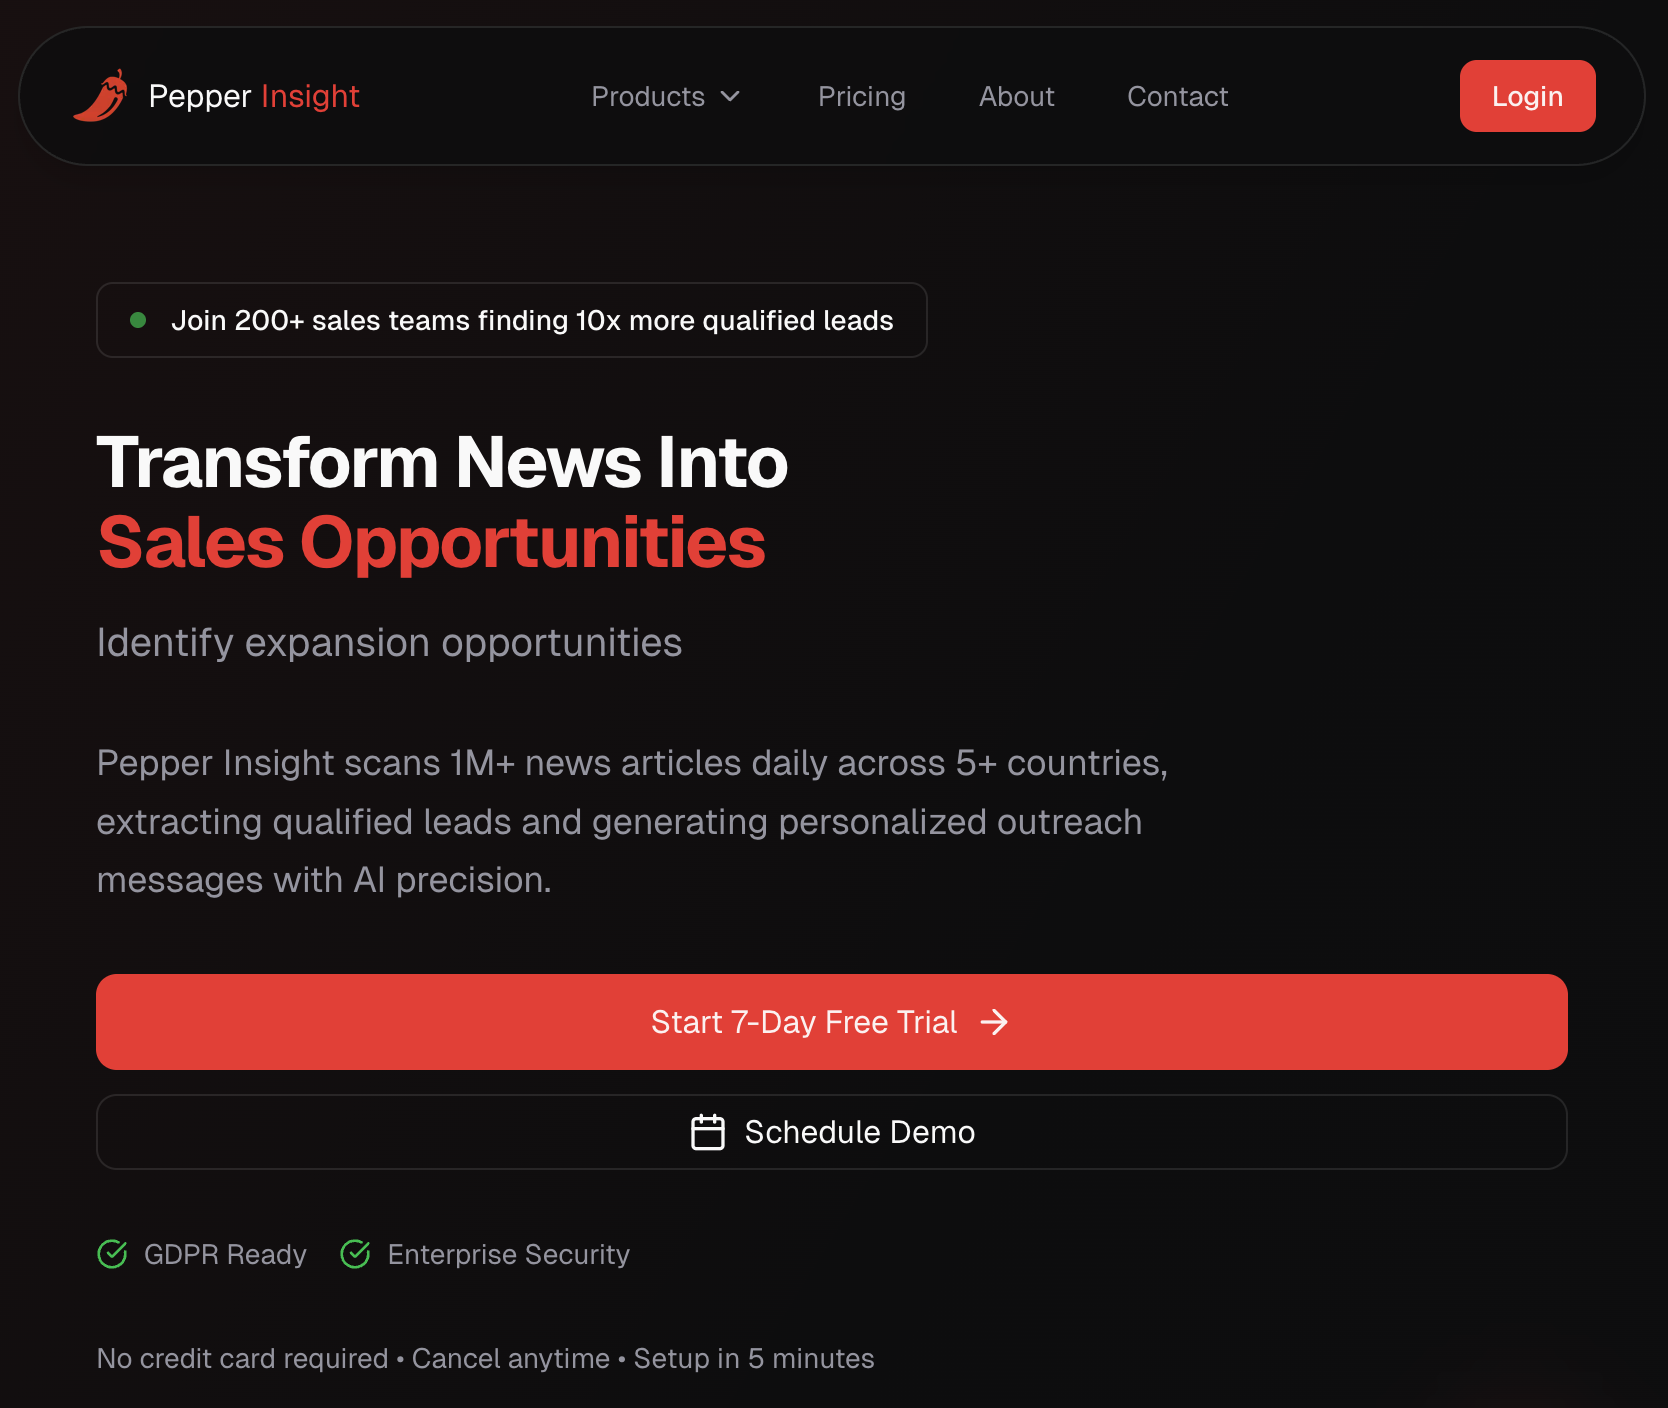Click the 'No credit card required' note

[x=485, y=1358]
